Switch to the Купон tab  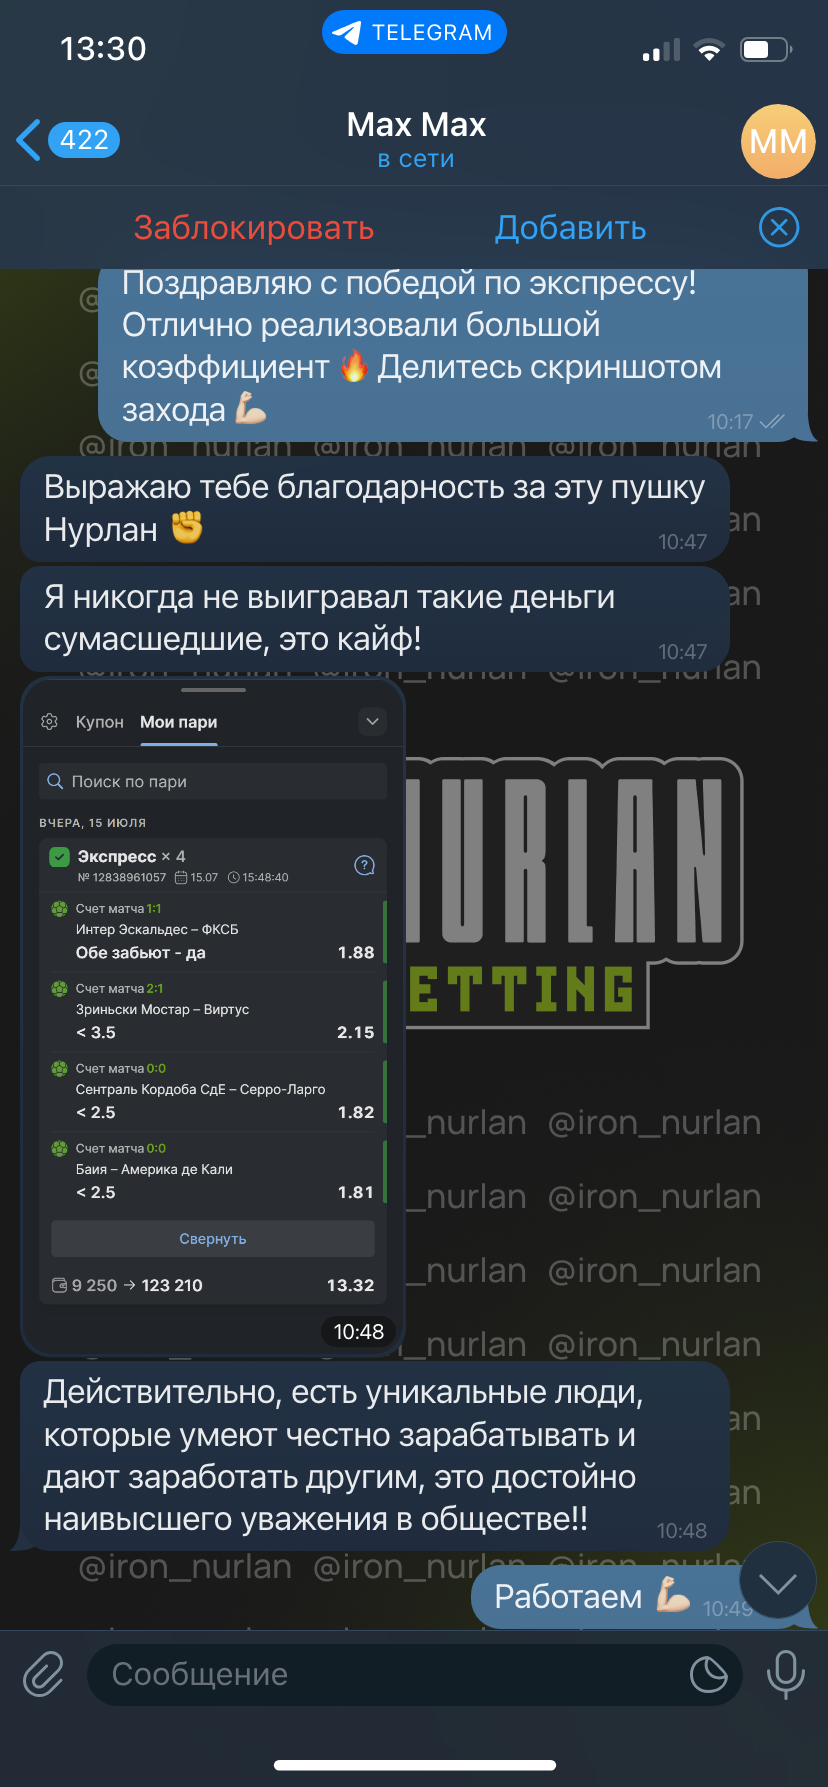click(x=100, y=722)
